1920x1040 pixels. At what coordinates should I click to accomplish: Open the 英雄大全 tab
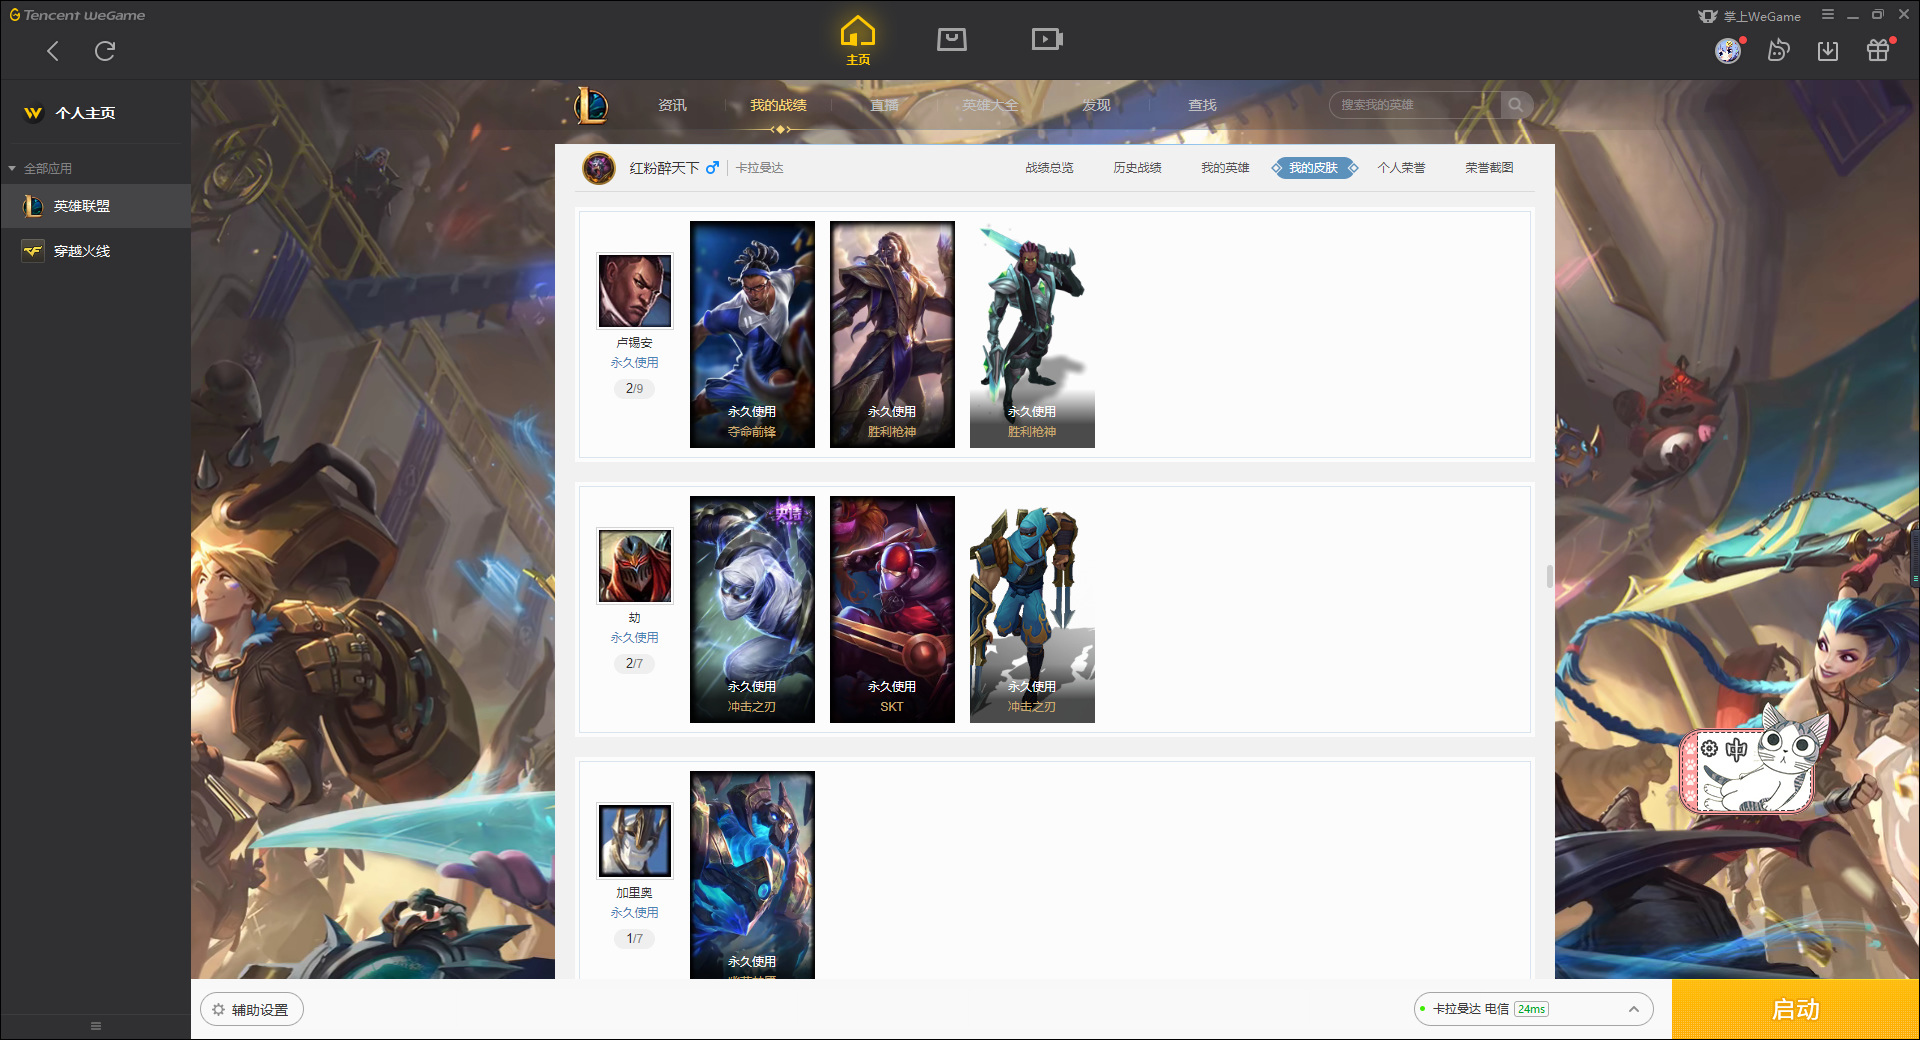coord(990,105)
